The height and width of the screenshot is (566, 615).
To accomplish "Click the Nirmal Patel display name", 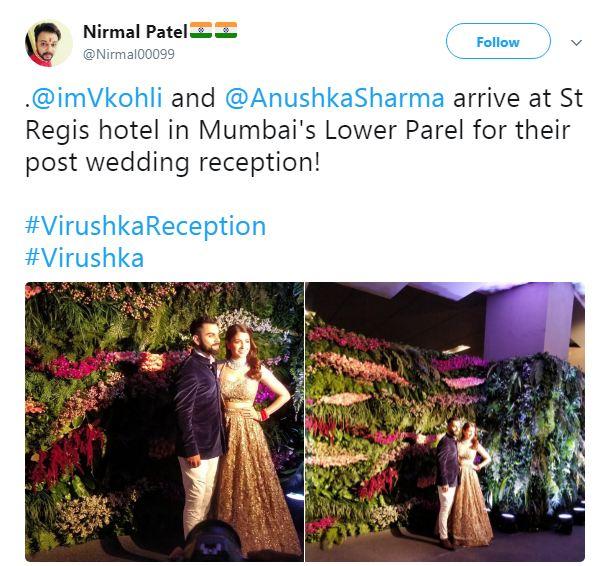I will point(135,31).
